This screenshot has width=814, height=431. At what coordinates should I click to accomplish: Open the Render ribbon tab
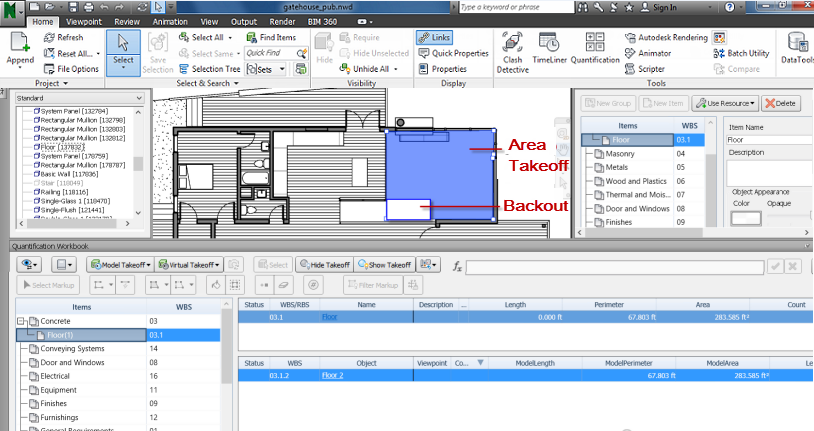[282, 22]
